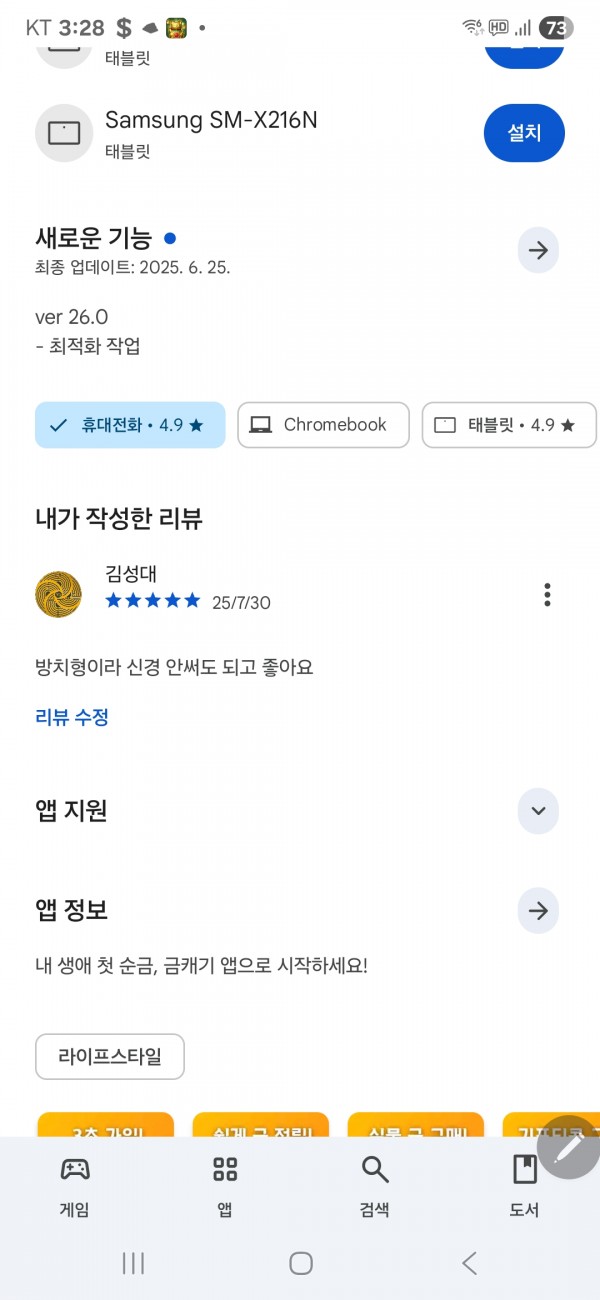Viewport: 600px width, 1300px height.
Task: Open 앱 정보 details arrow
Action: pos(538,911)
